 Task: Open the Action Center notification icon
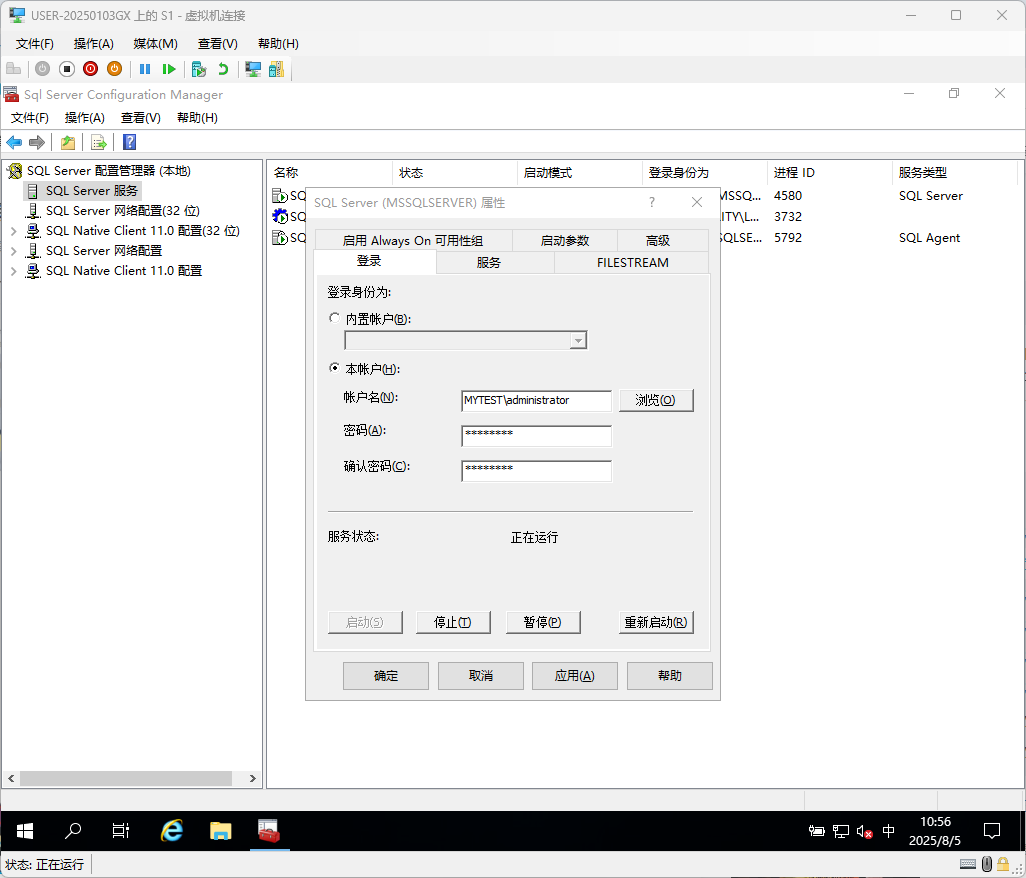[x=992, y=831]
